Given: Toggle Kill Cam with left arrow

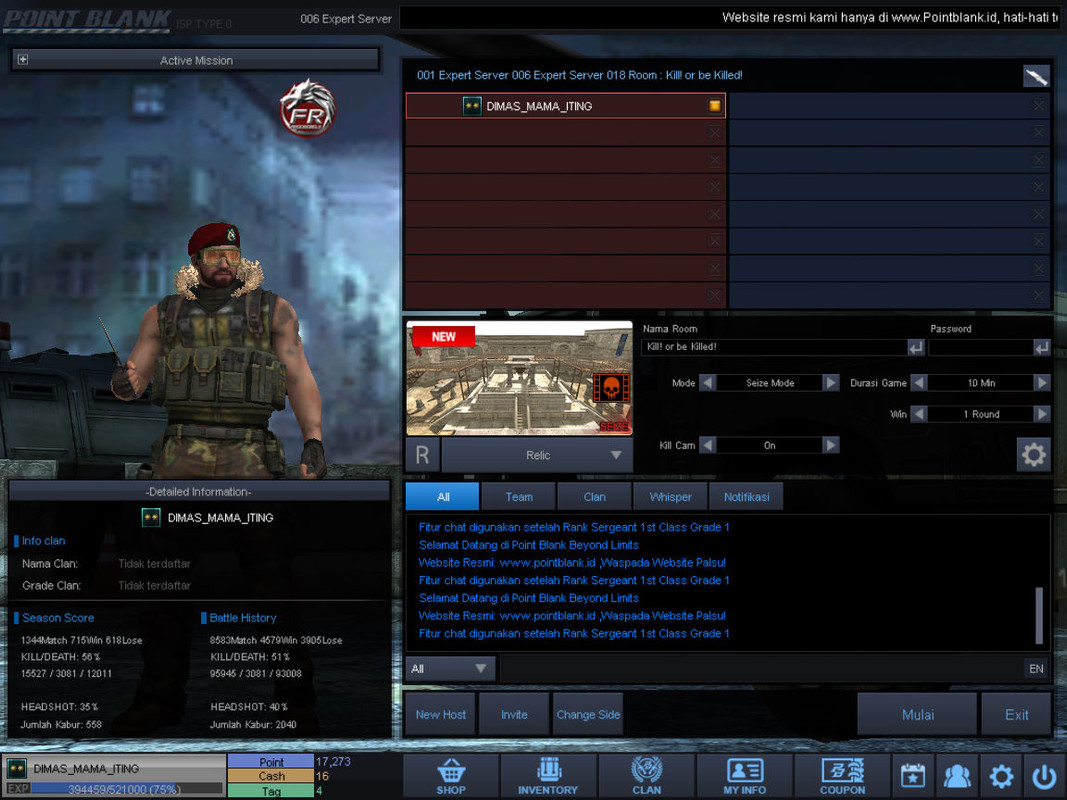Looking at the screenshot, I should coord(708,445).
